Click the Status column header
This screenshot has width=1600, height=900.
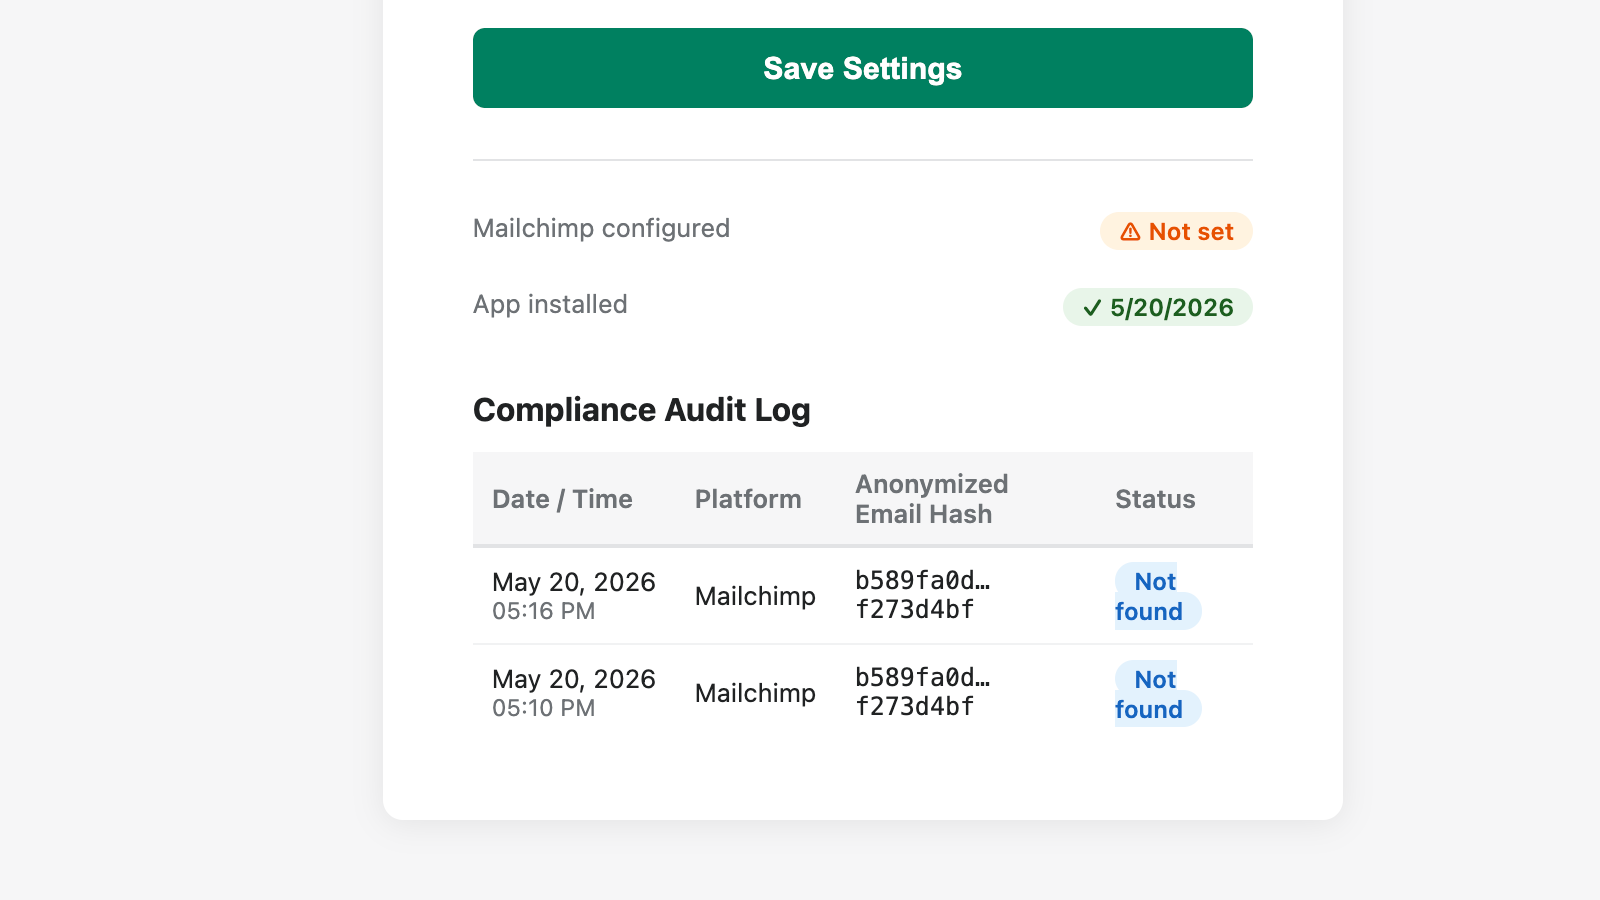click(1155, 499)
